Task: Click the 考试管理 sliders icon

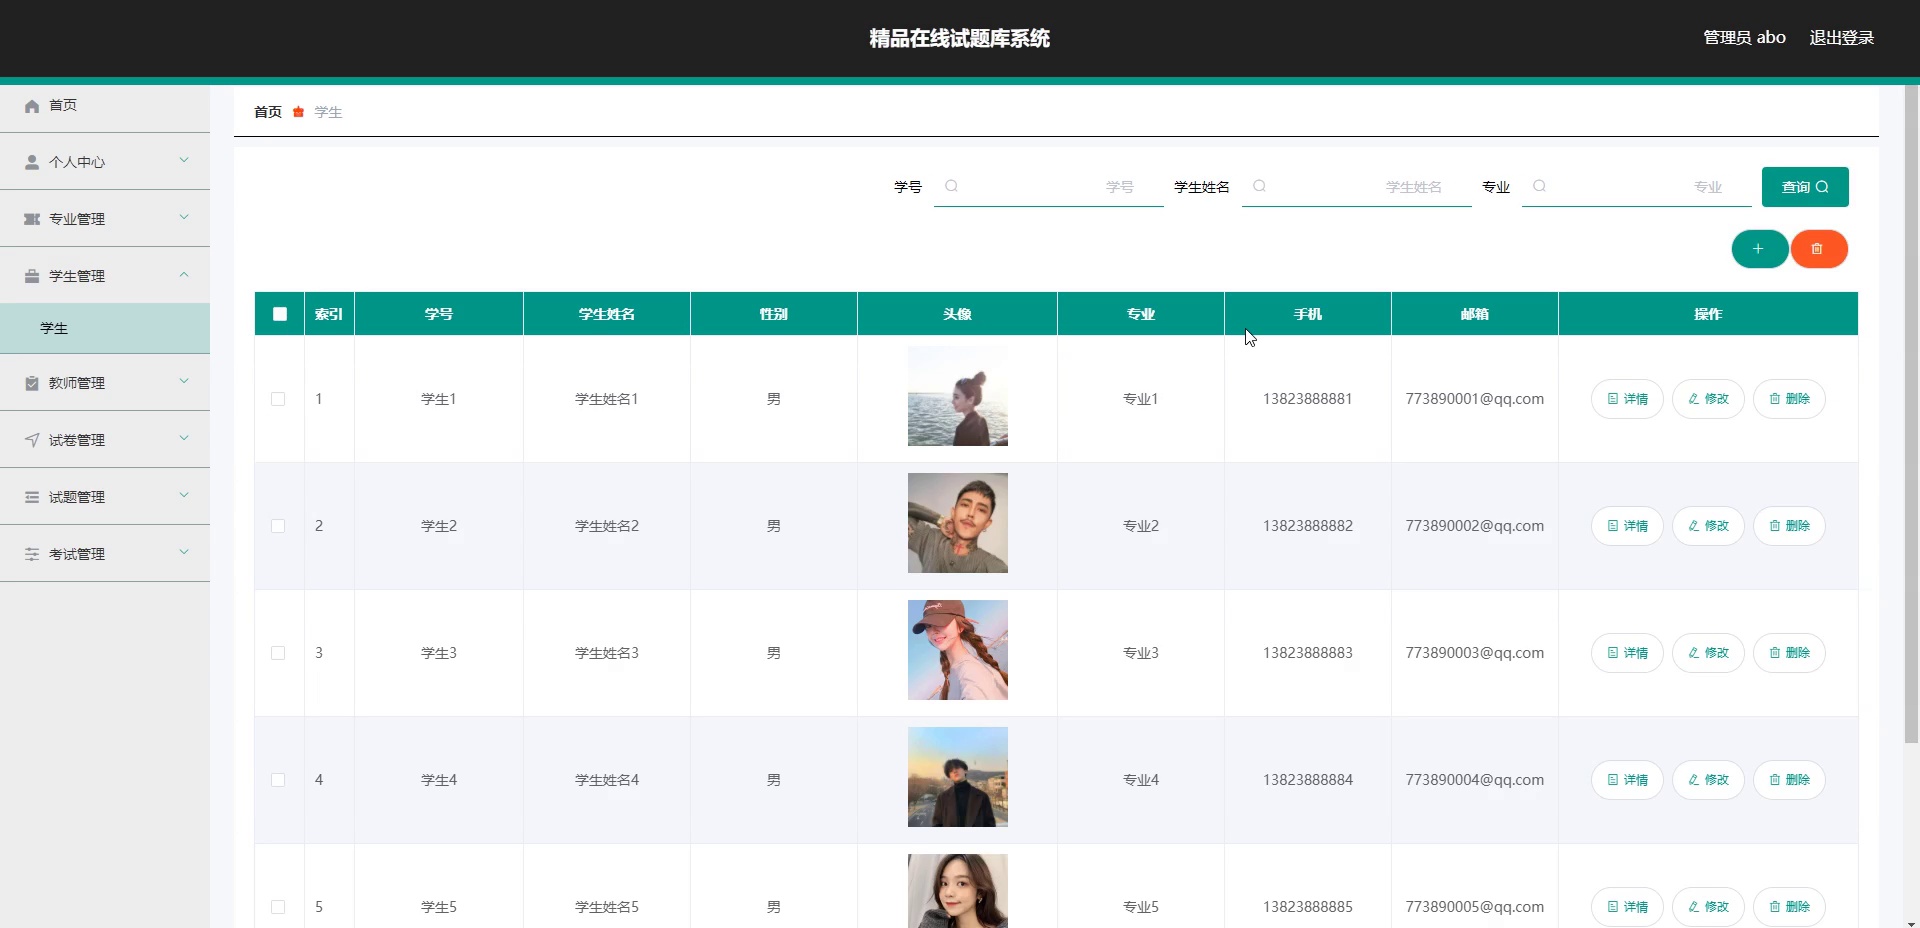Action: [x=32, y=554]
